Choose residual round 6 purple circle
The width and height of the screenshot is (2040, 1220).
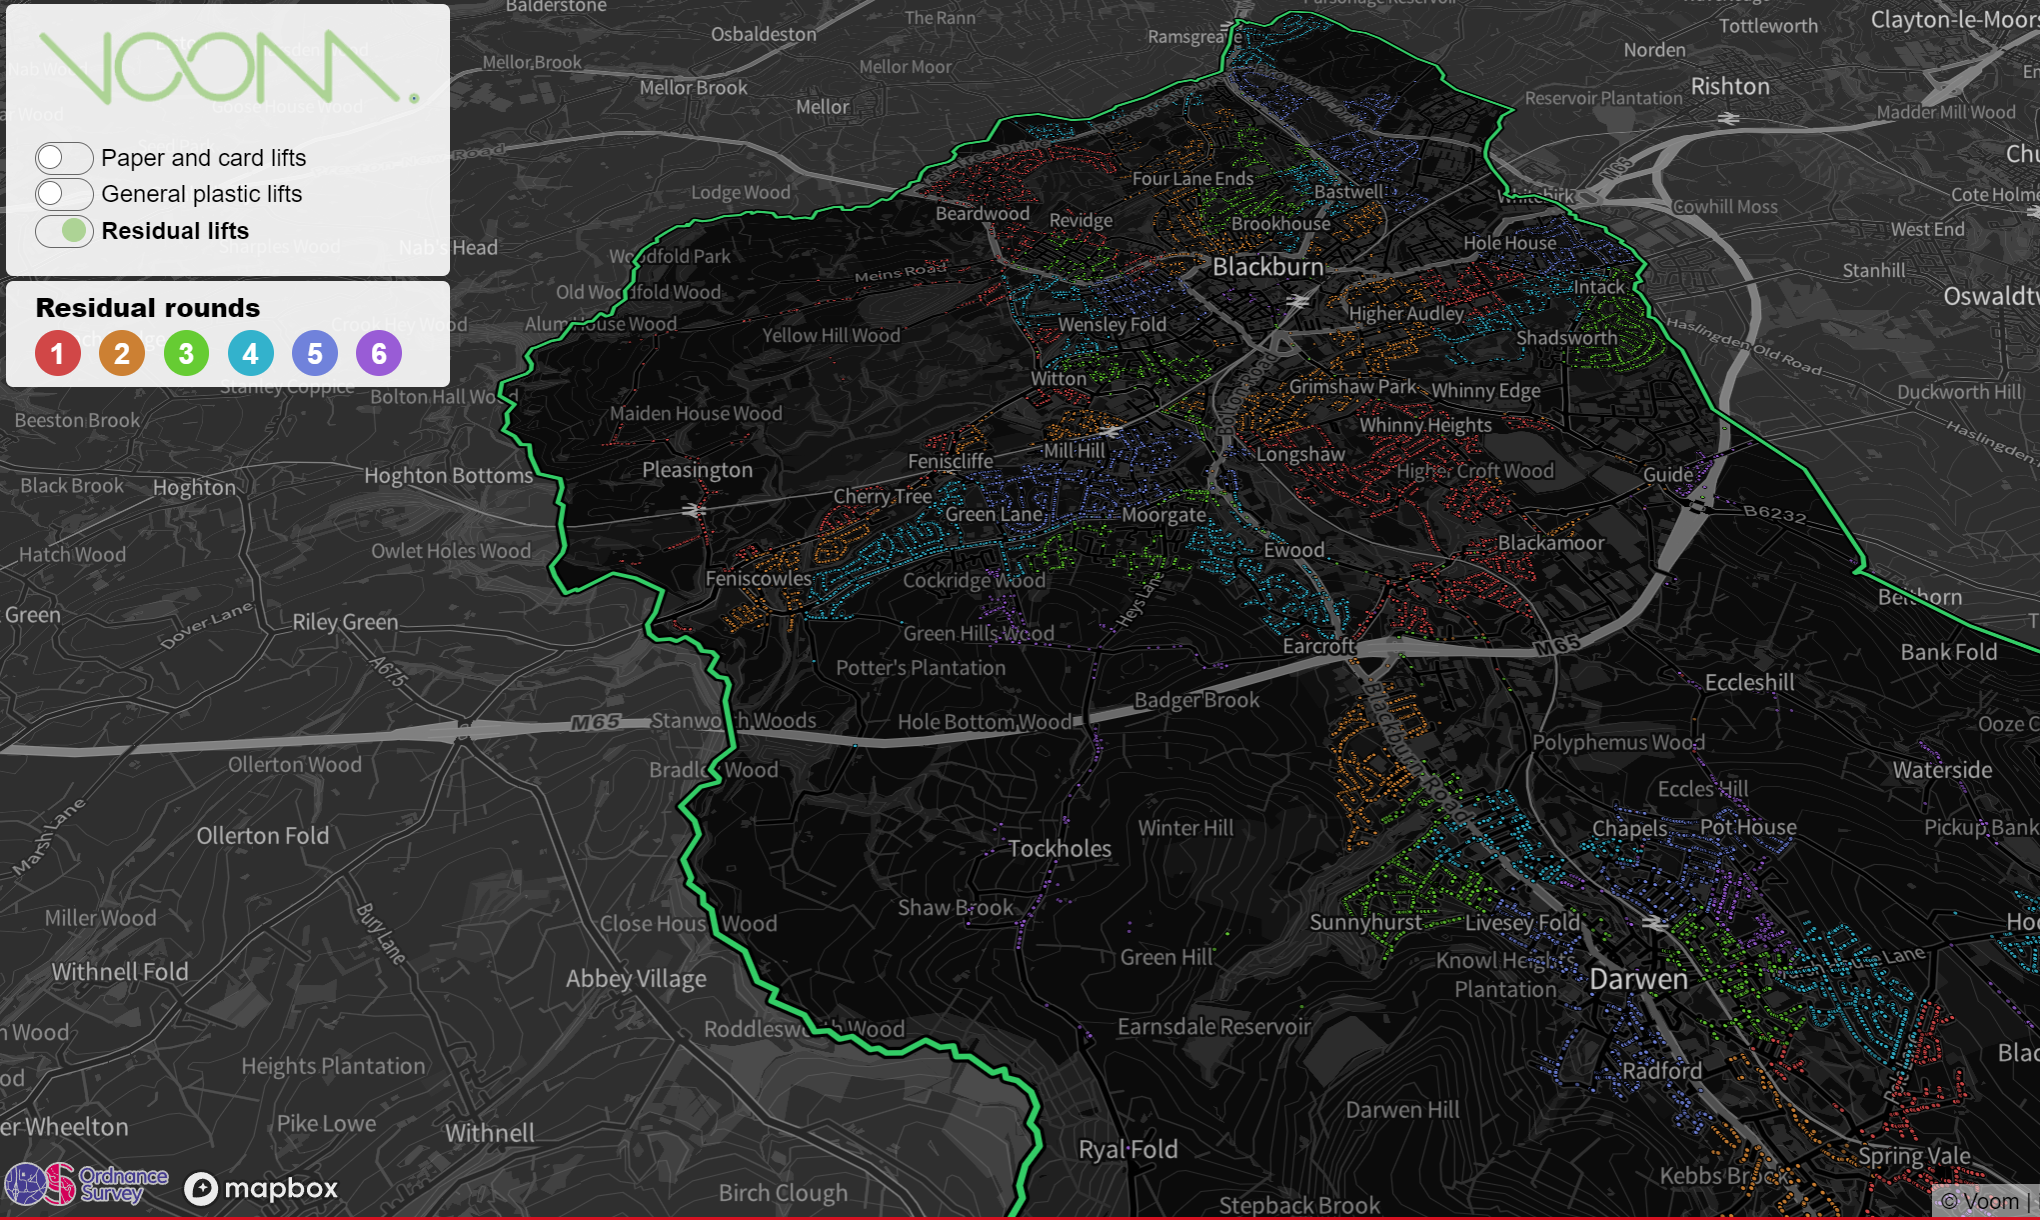379,353
